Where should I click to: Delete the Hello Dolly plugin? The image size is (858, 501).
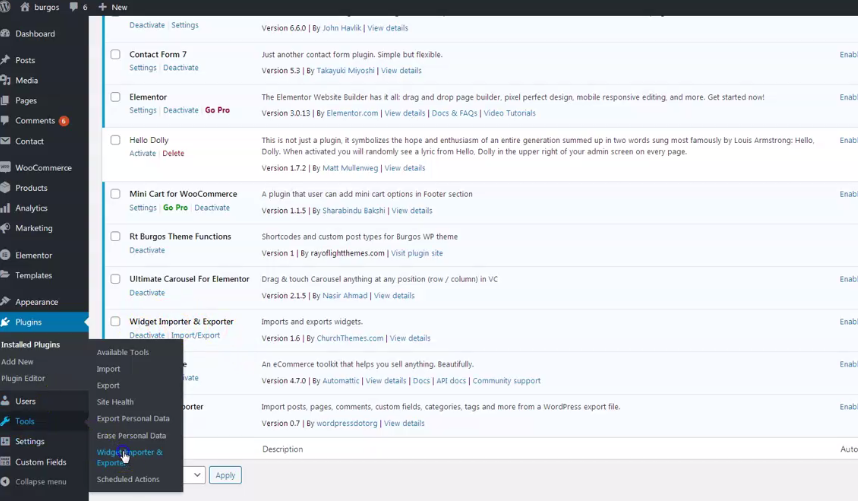(x=173, y=153)
